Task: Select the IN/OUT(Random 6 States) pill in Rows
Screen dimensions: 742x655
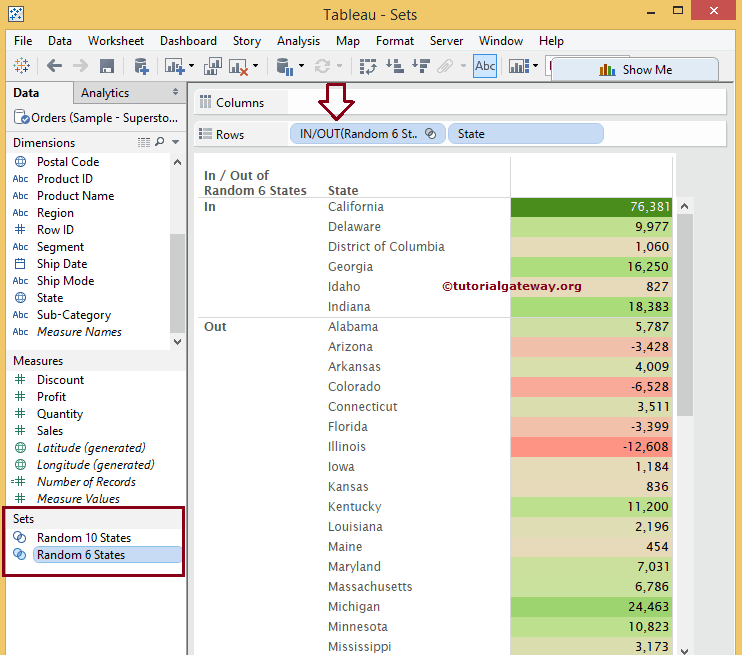Action: (360, 134)
